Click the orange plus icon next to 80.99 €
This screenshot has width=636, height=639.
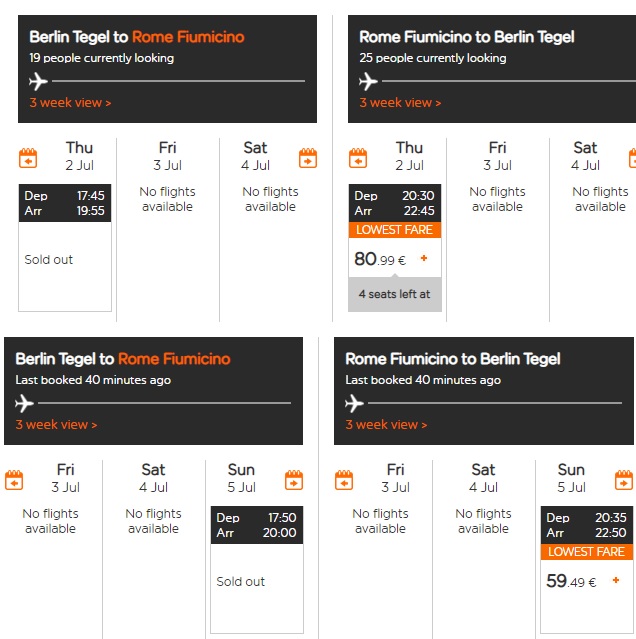[424, 258]
